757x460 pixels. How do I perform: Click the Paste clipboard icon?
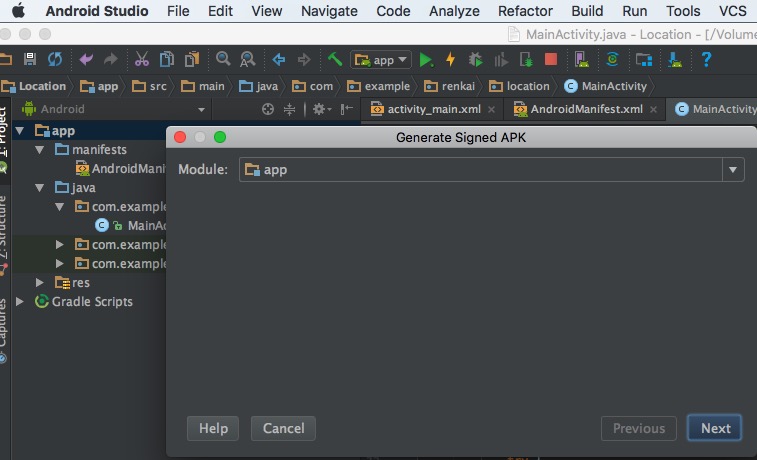click(x=192, y=59)
